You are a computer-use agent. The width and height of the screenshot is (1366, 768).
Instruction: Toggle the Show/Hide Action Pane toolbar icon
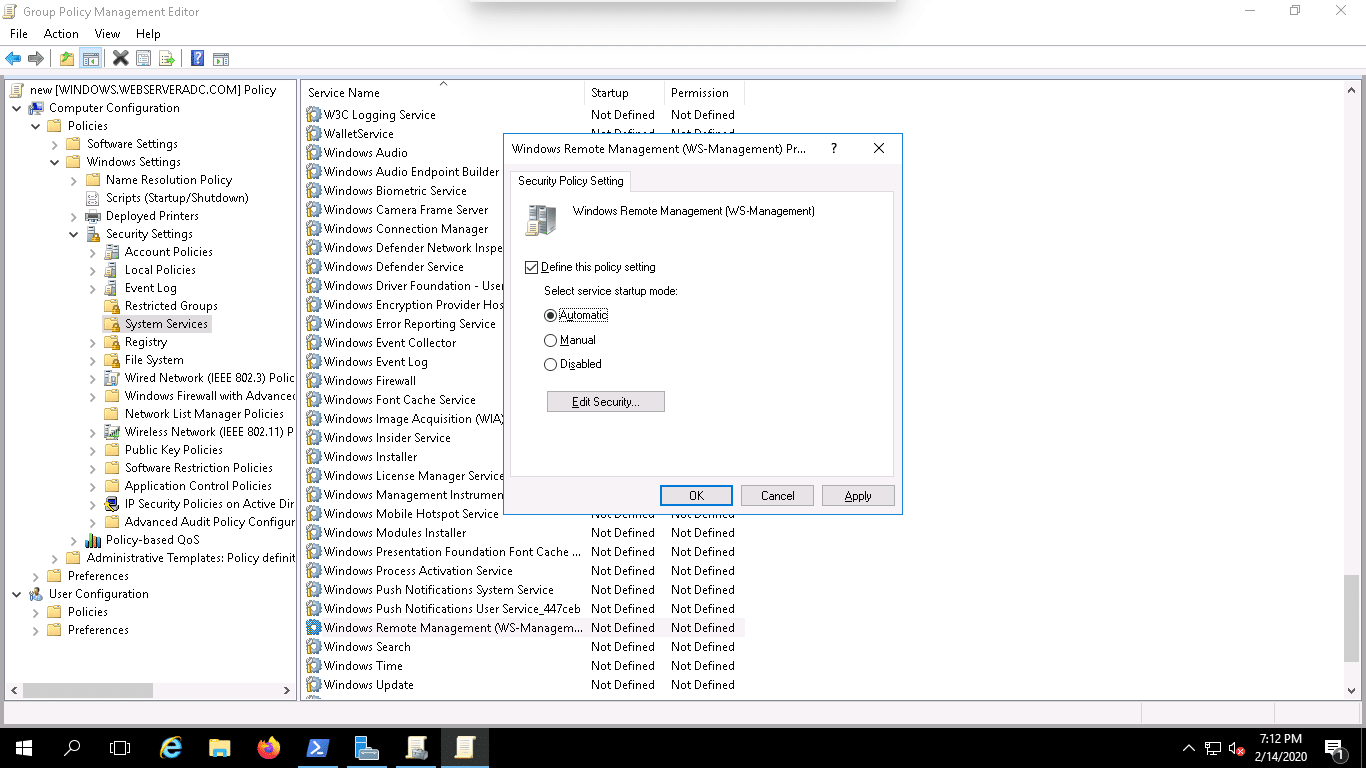pos(221,59)
